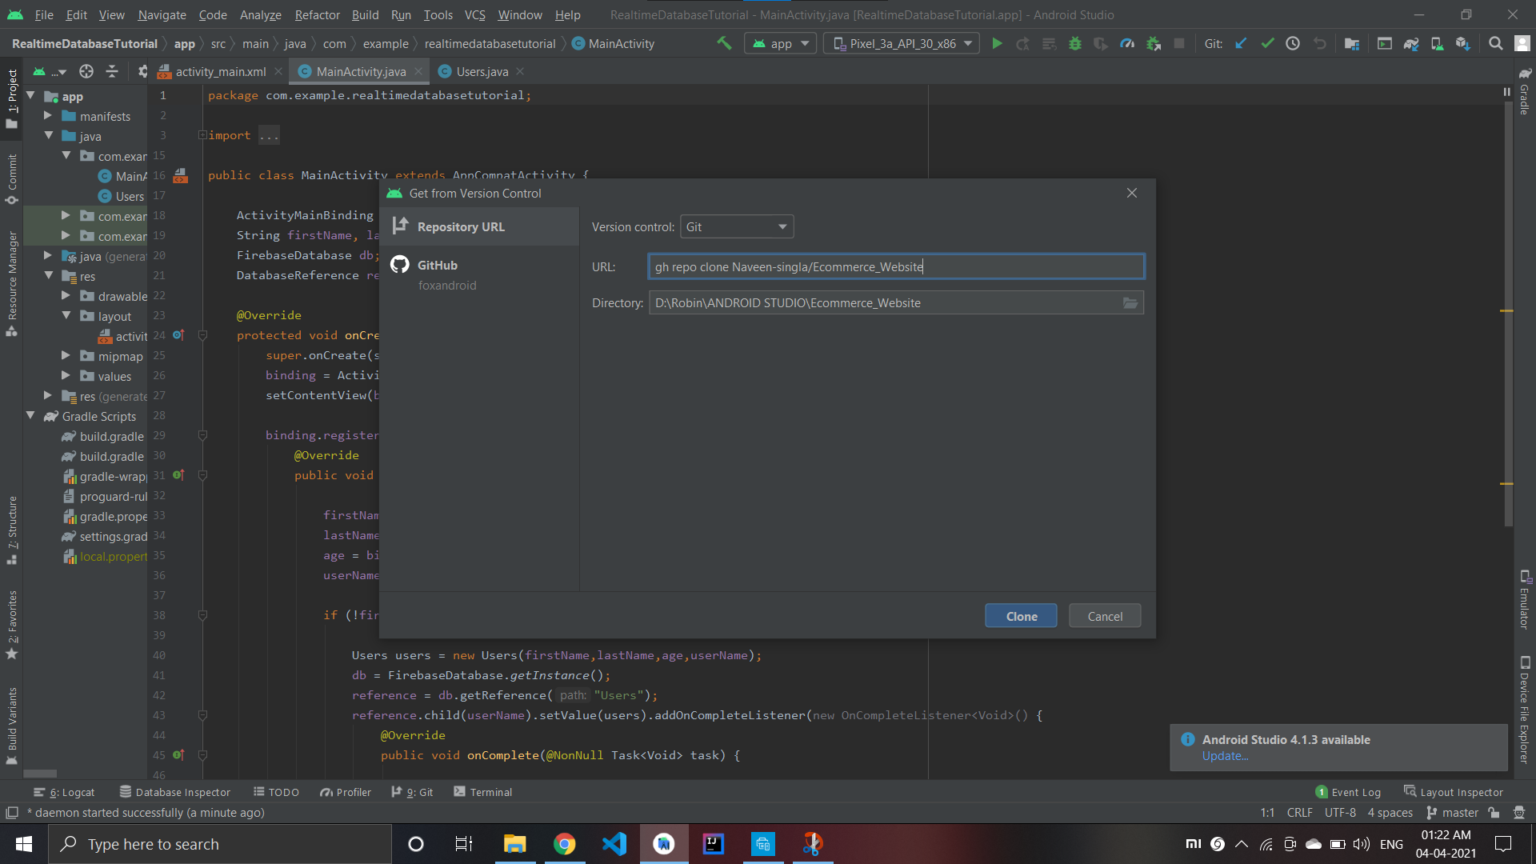Open the Logcat tool window
The width and height of the screenshot is (1536, 864).
(64, 792)
